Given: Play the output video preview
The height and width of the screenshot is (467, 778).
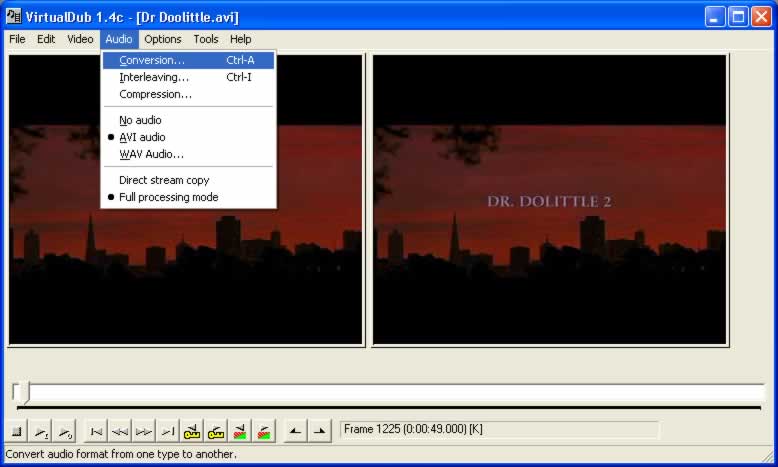Looking at the screenshot, I should click(x=65, y=431).
